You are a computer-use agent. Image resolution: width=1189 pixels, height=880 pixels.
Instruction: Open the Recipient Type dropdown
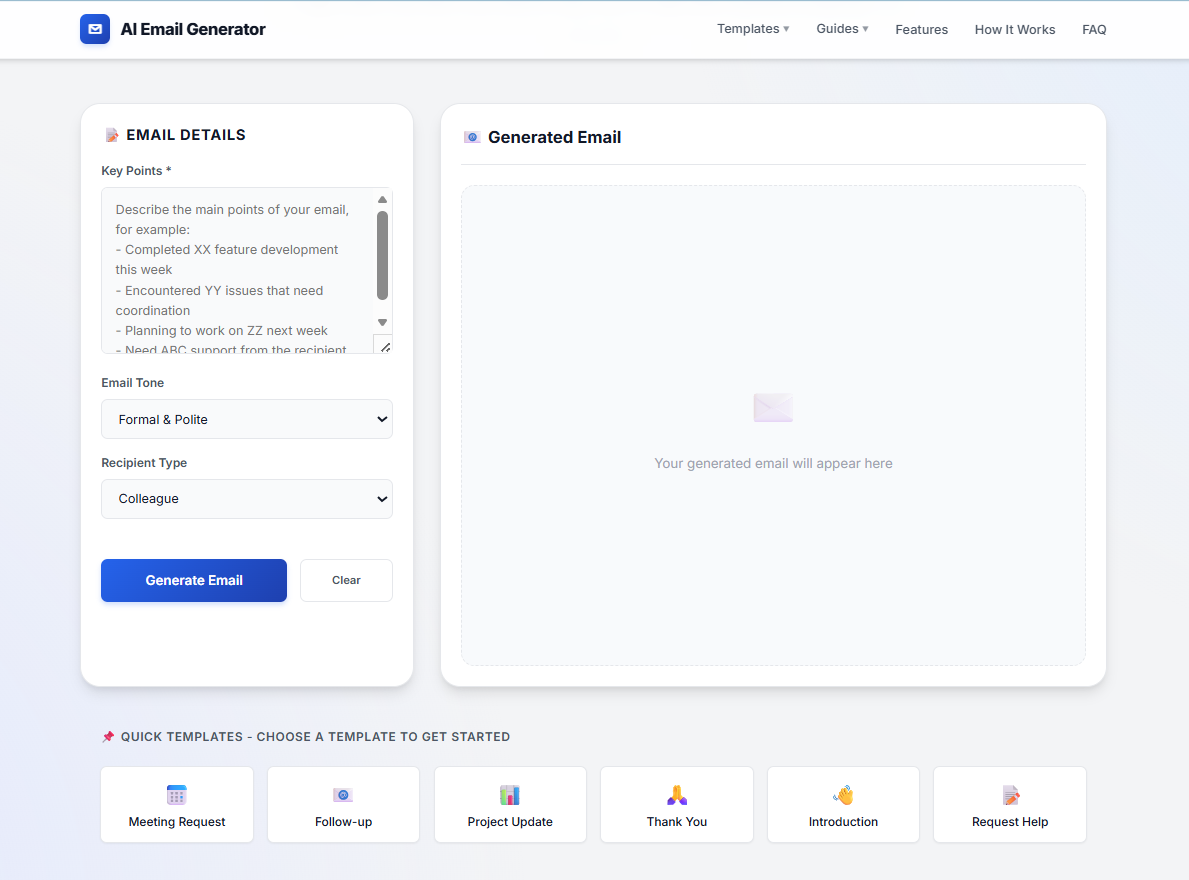click(x=246, y=499)
